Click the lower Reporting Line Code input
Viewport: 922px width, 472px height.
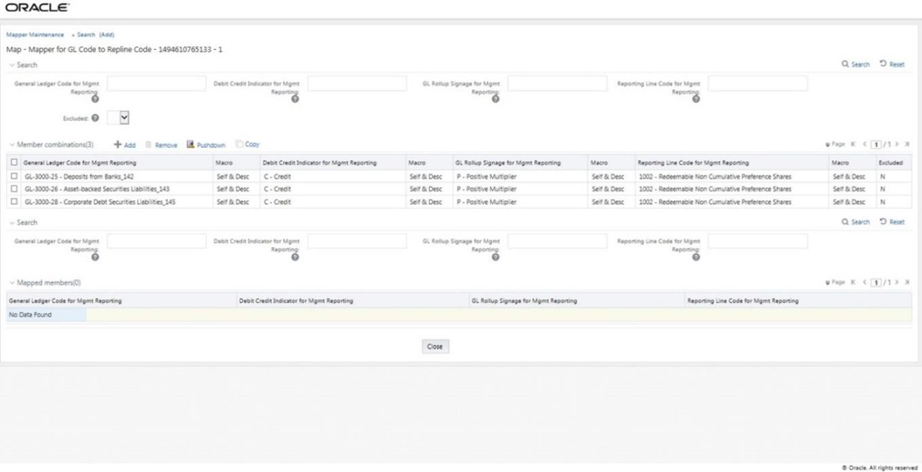click(x=758, y=240)
